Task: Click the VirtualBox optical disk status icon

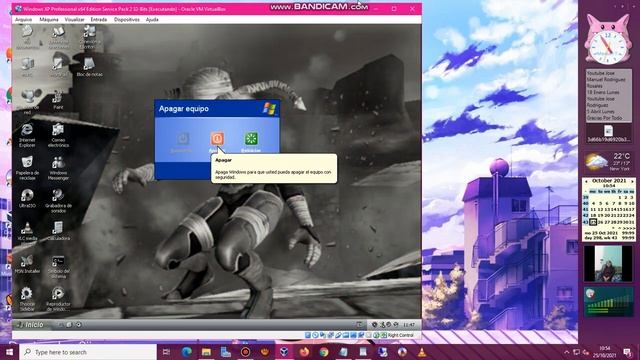Action: click(315, 335)
